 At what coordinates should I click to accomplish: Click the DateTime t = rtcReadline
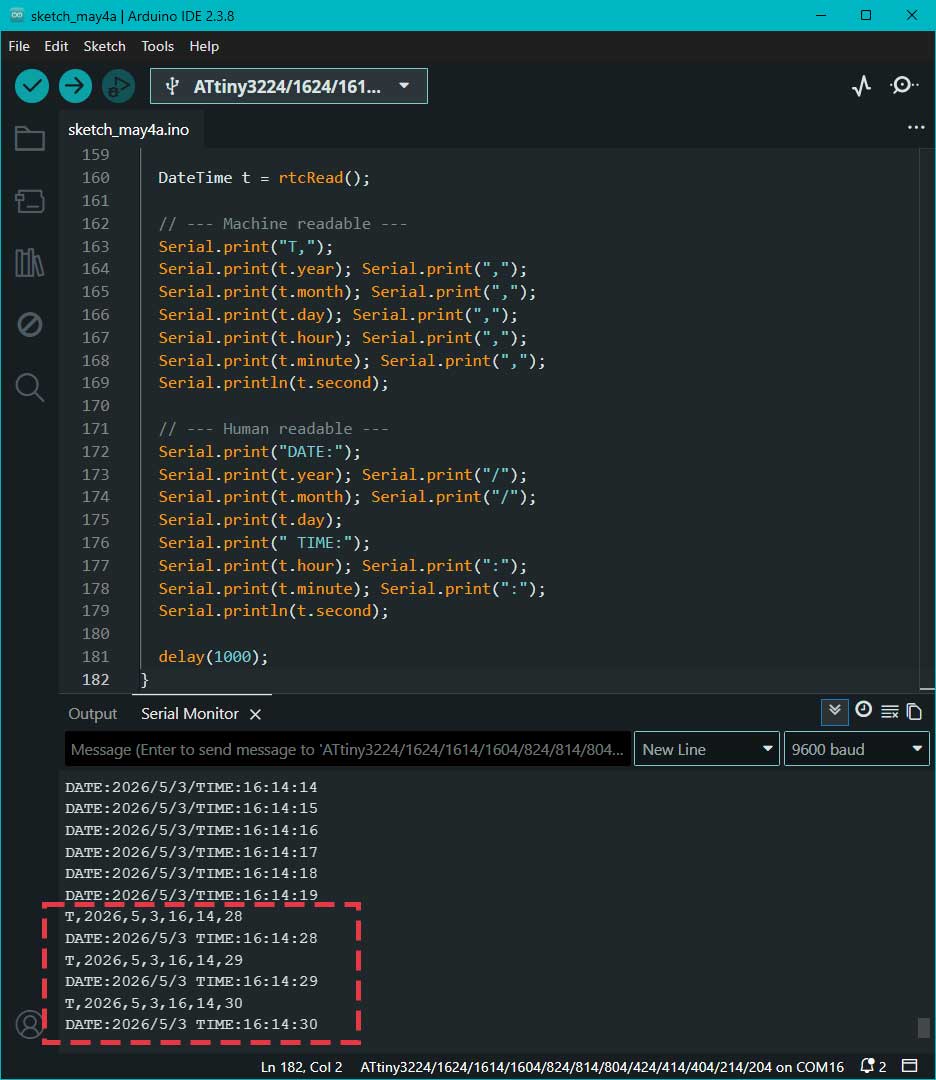(x=264, y=178)
